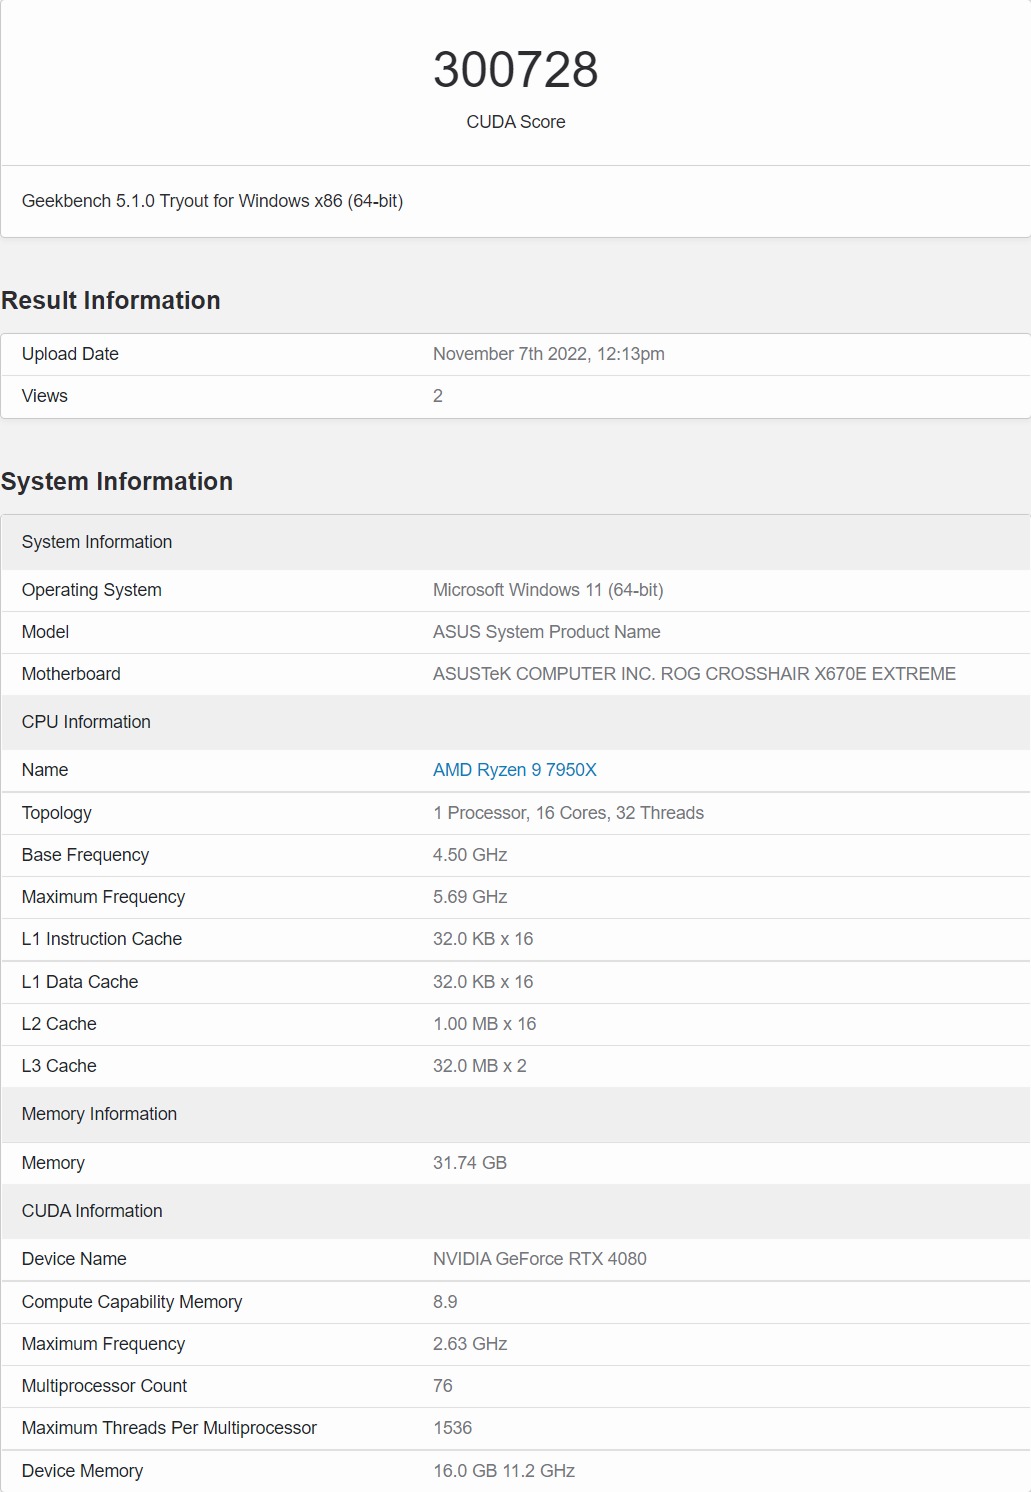Viewport: 1031px width, 1492px height.
Task: Click the 'Memory' row label
Action: tap(53, 1163)
